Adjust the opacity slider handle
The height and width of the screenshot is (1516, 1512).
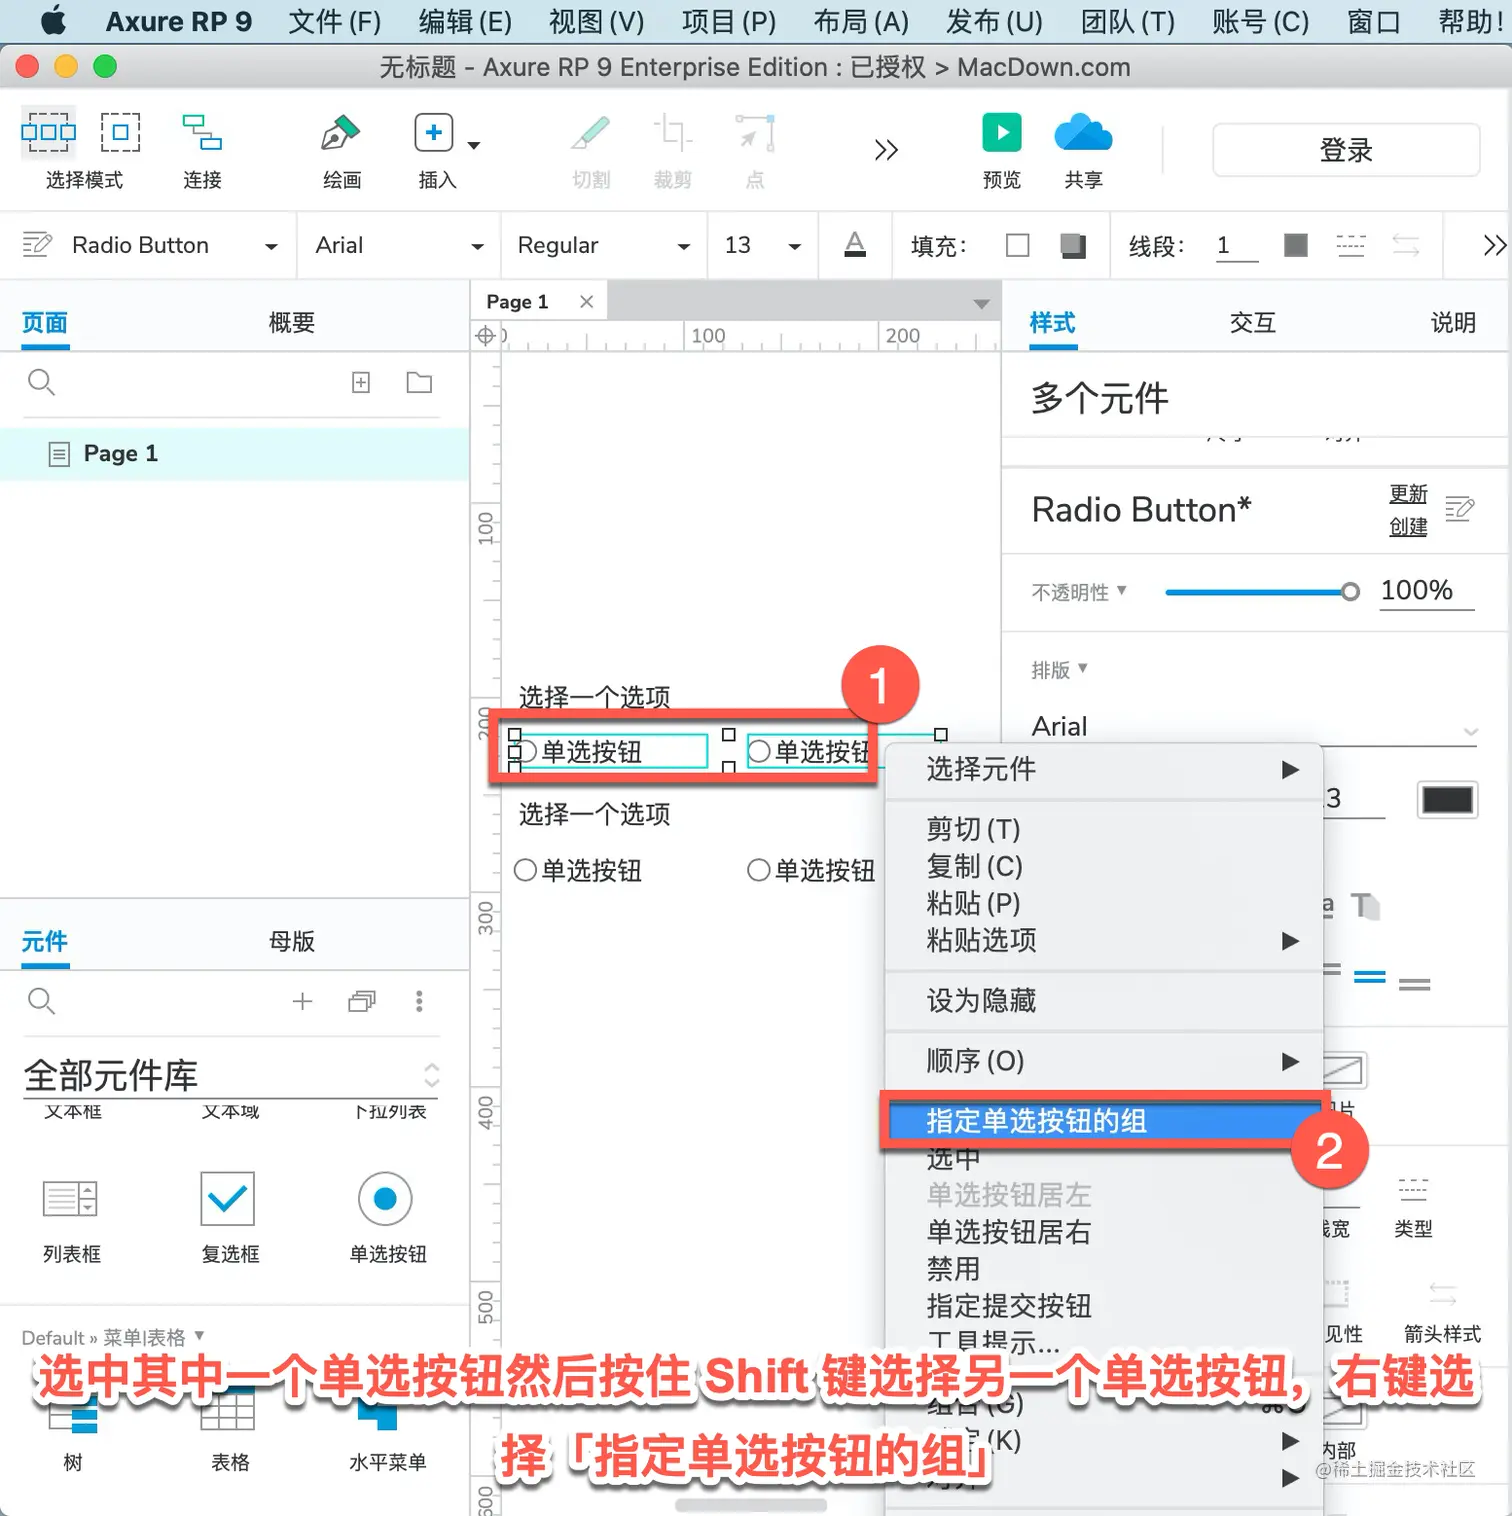(1350, 592)
